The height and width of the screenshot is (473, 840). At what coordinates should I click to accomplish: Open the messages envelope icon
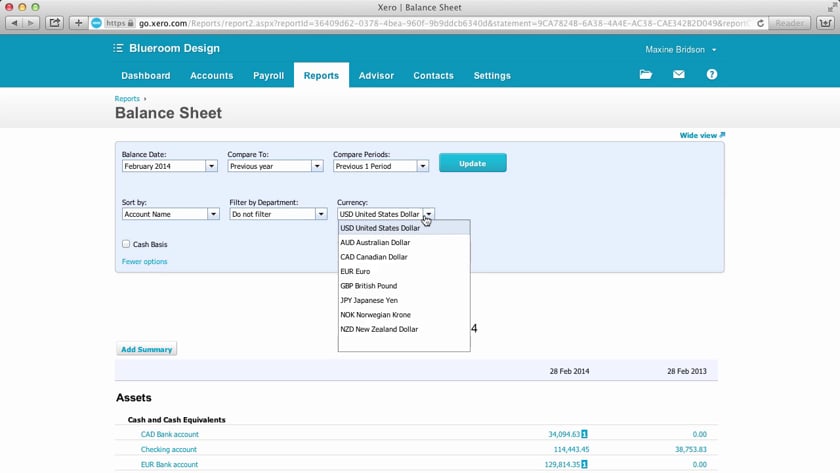tap(679, 74)
